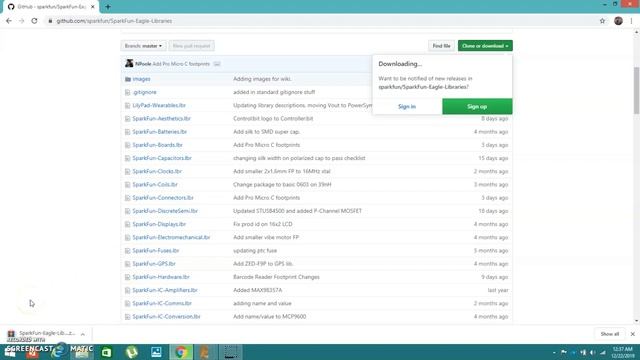Open the Chrome profile avatar
Image resolution: width=640 pixels, height=360 pixels.
618,21
